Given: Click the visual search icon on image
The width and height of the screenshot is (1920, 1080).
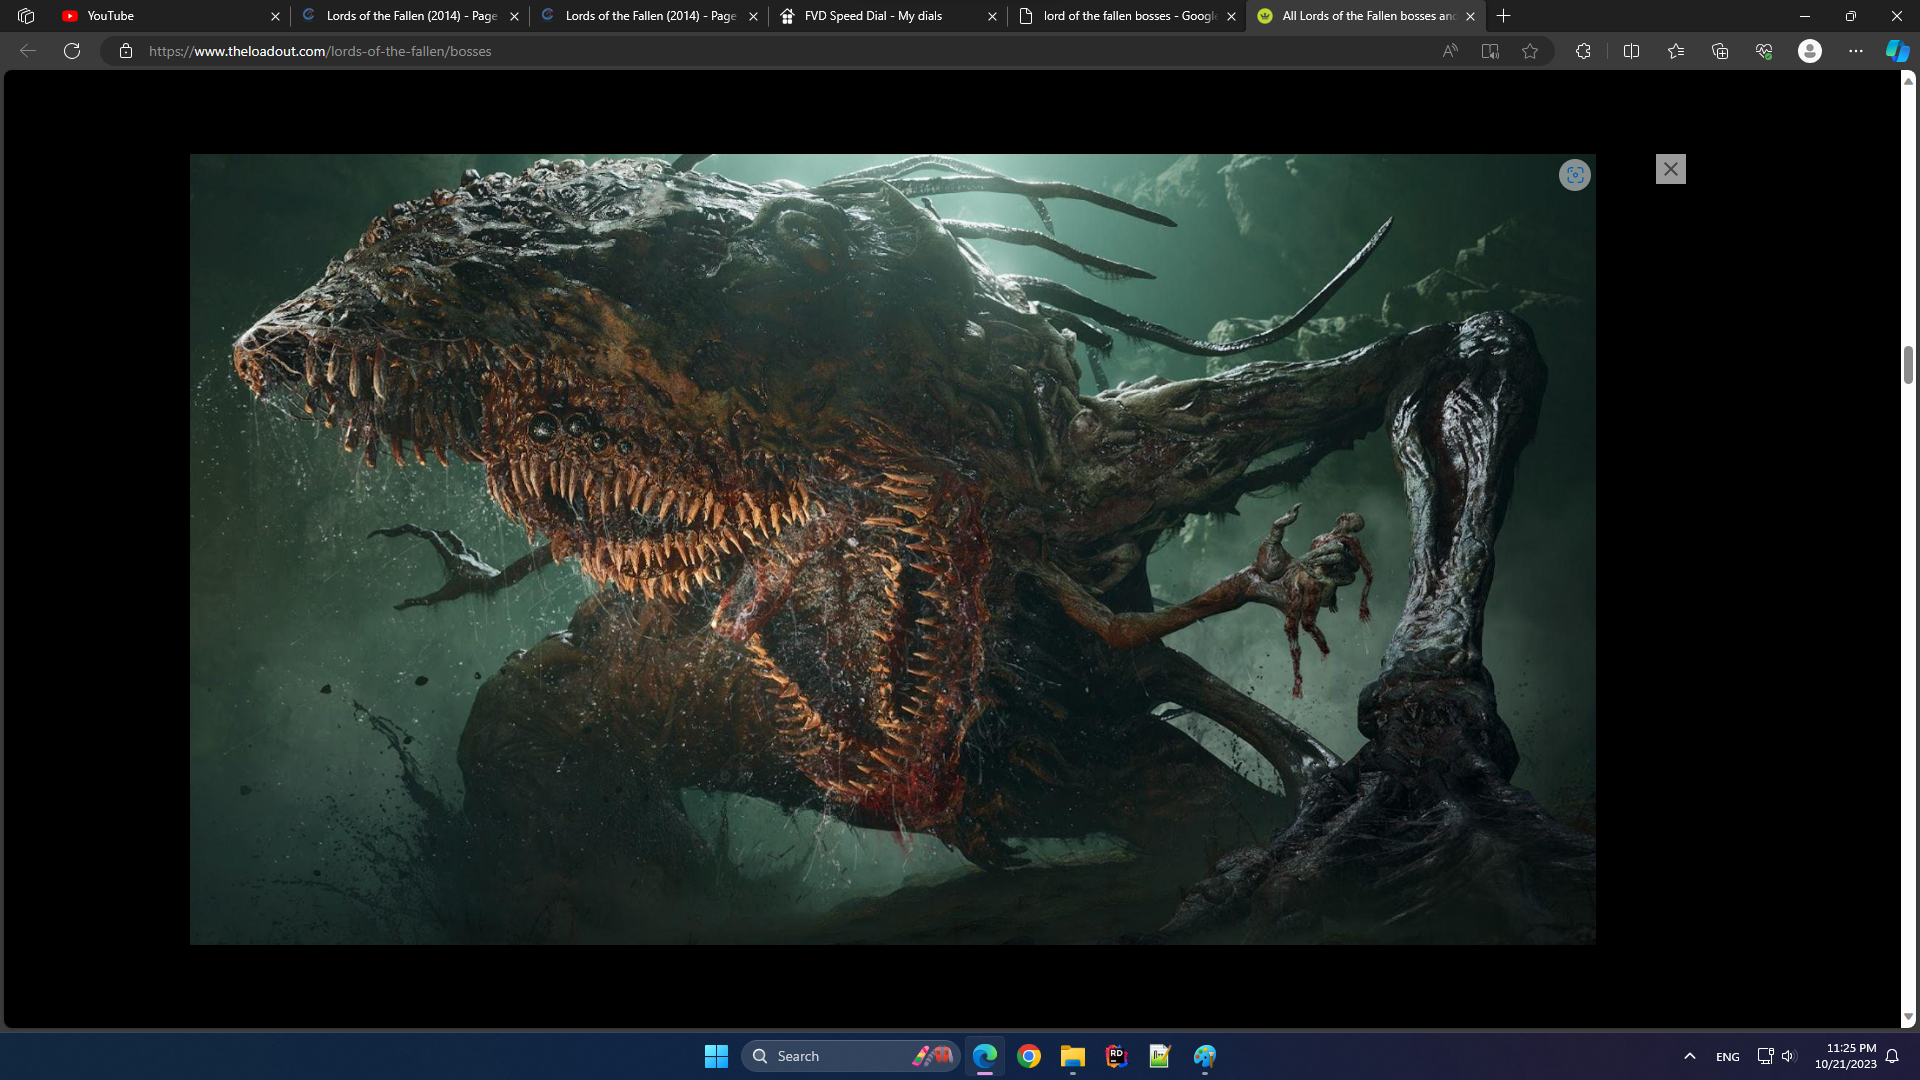Looking at the screenshot, I should (x=1574, y=175).
